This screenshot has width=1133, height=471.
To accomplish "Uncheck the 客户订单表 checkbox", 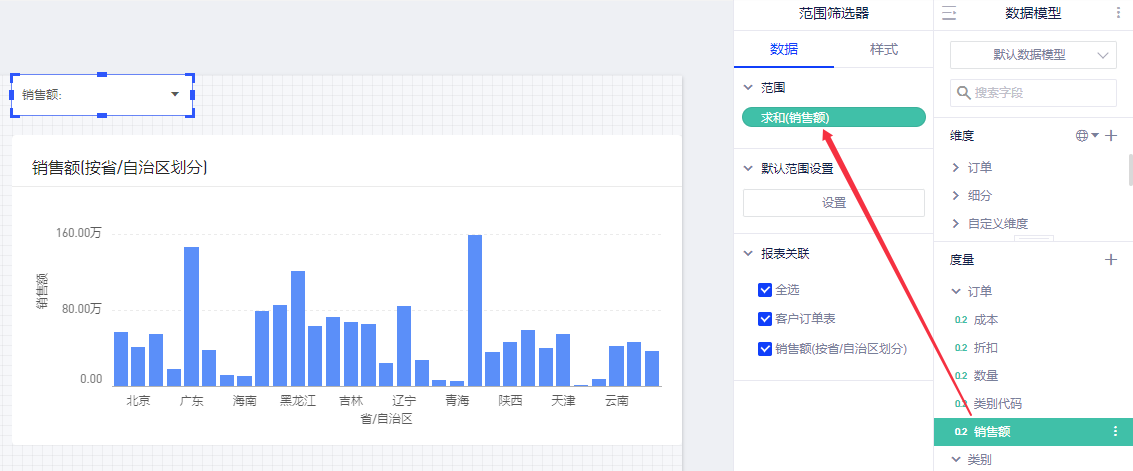I will pos(765,319).
